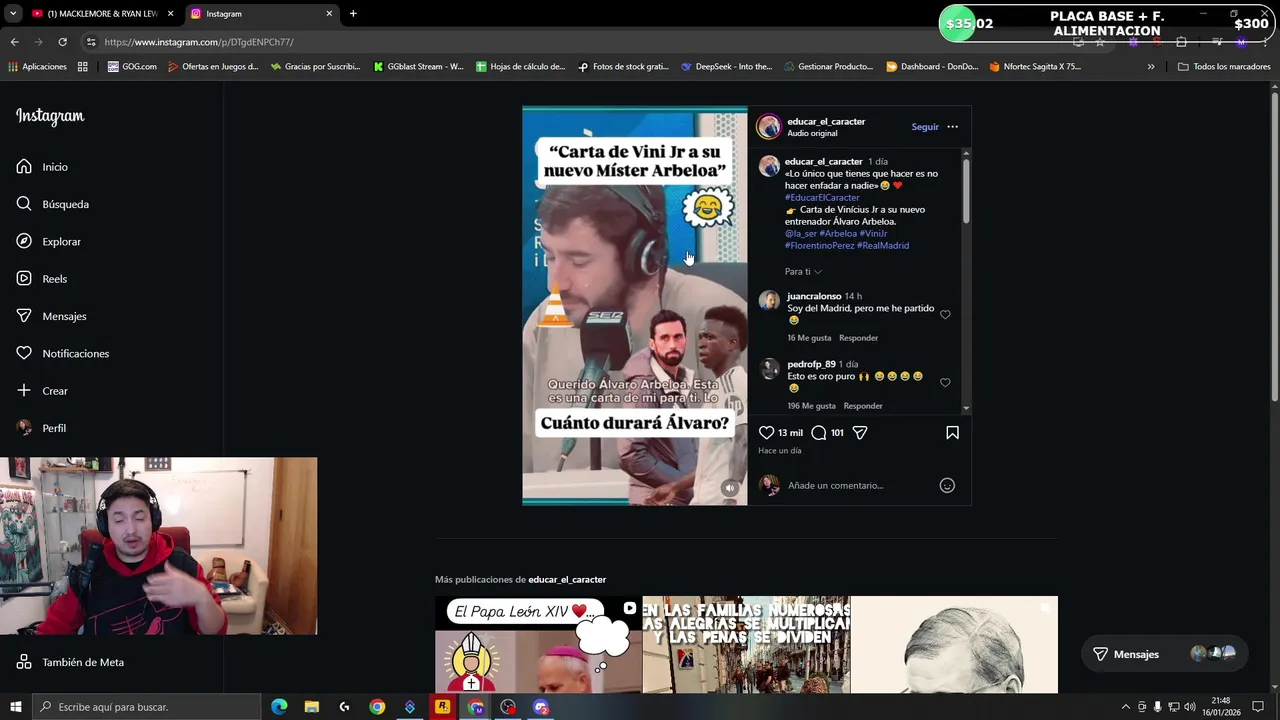This screenshot has height=720, width=1280.
Task: Open Discord from the taskbar
Action: [x=541, y=707]
